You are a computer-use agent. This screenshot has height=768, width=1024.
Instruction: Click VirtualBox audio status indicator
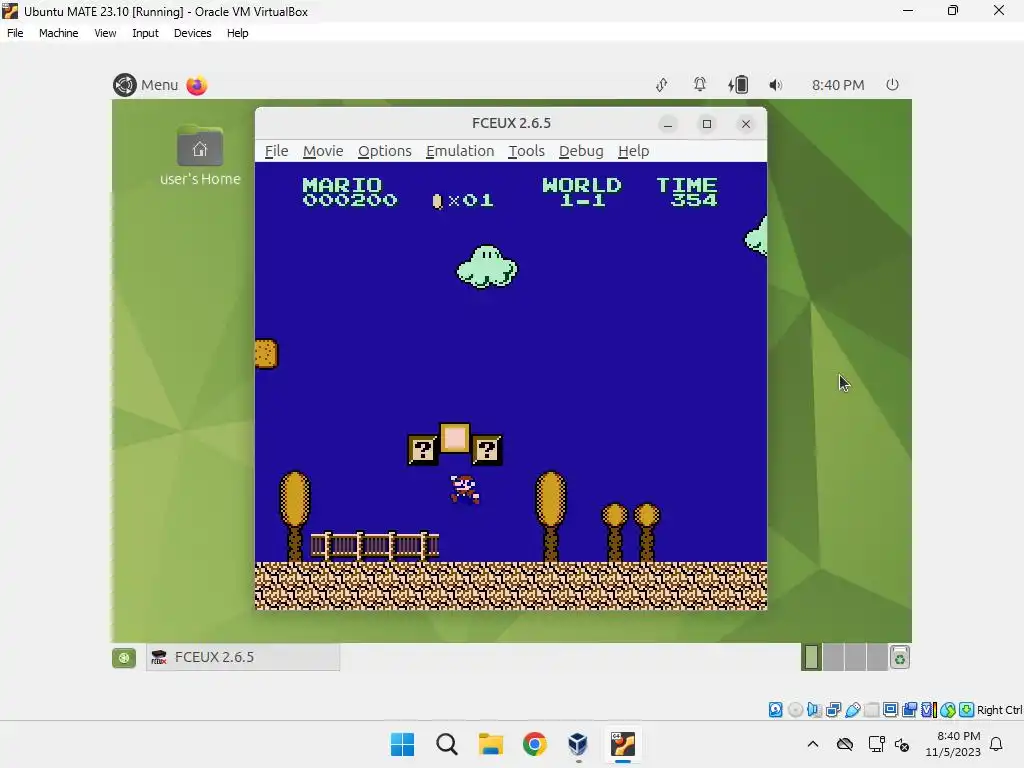(x=814, y=709)
